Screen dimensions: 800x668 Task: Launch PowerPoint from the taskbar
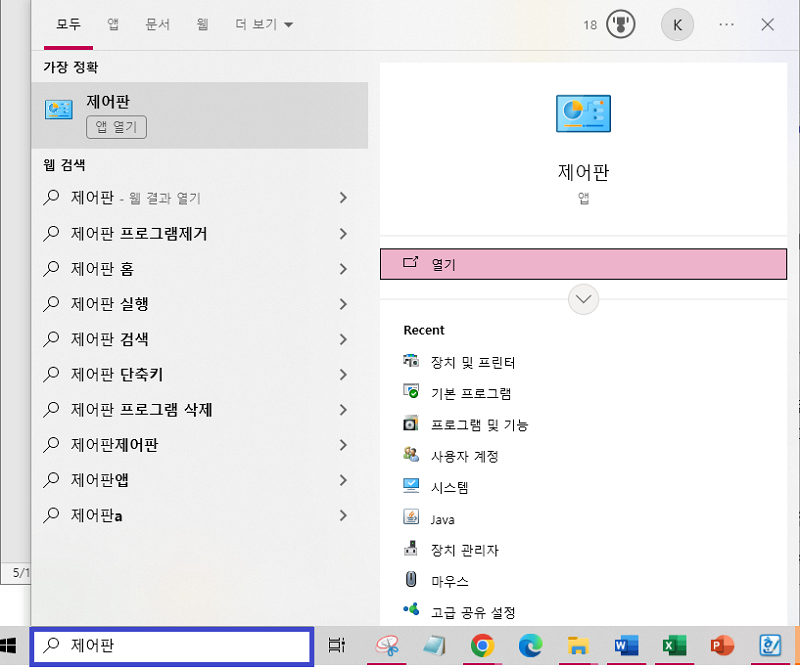coord(723,646)
